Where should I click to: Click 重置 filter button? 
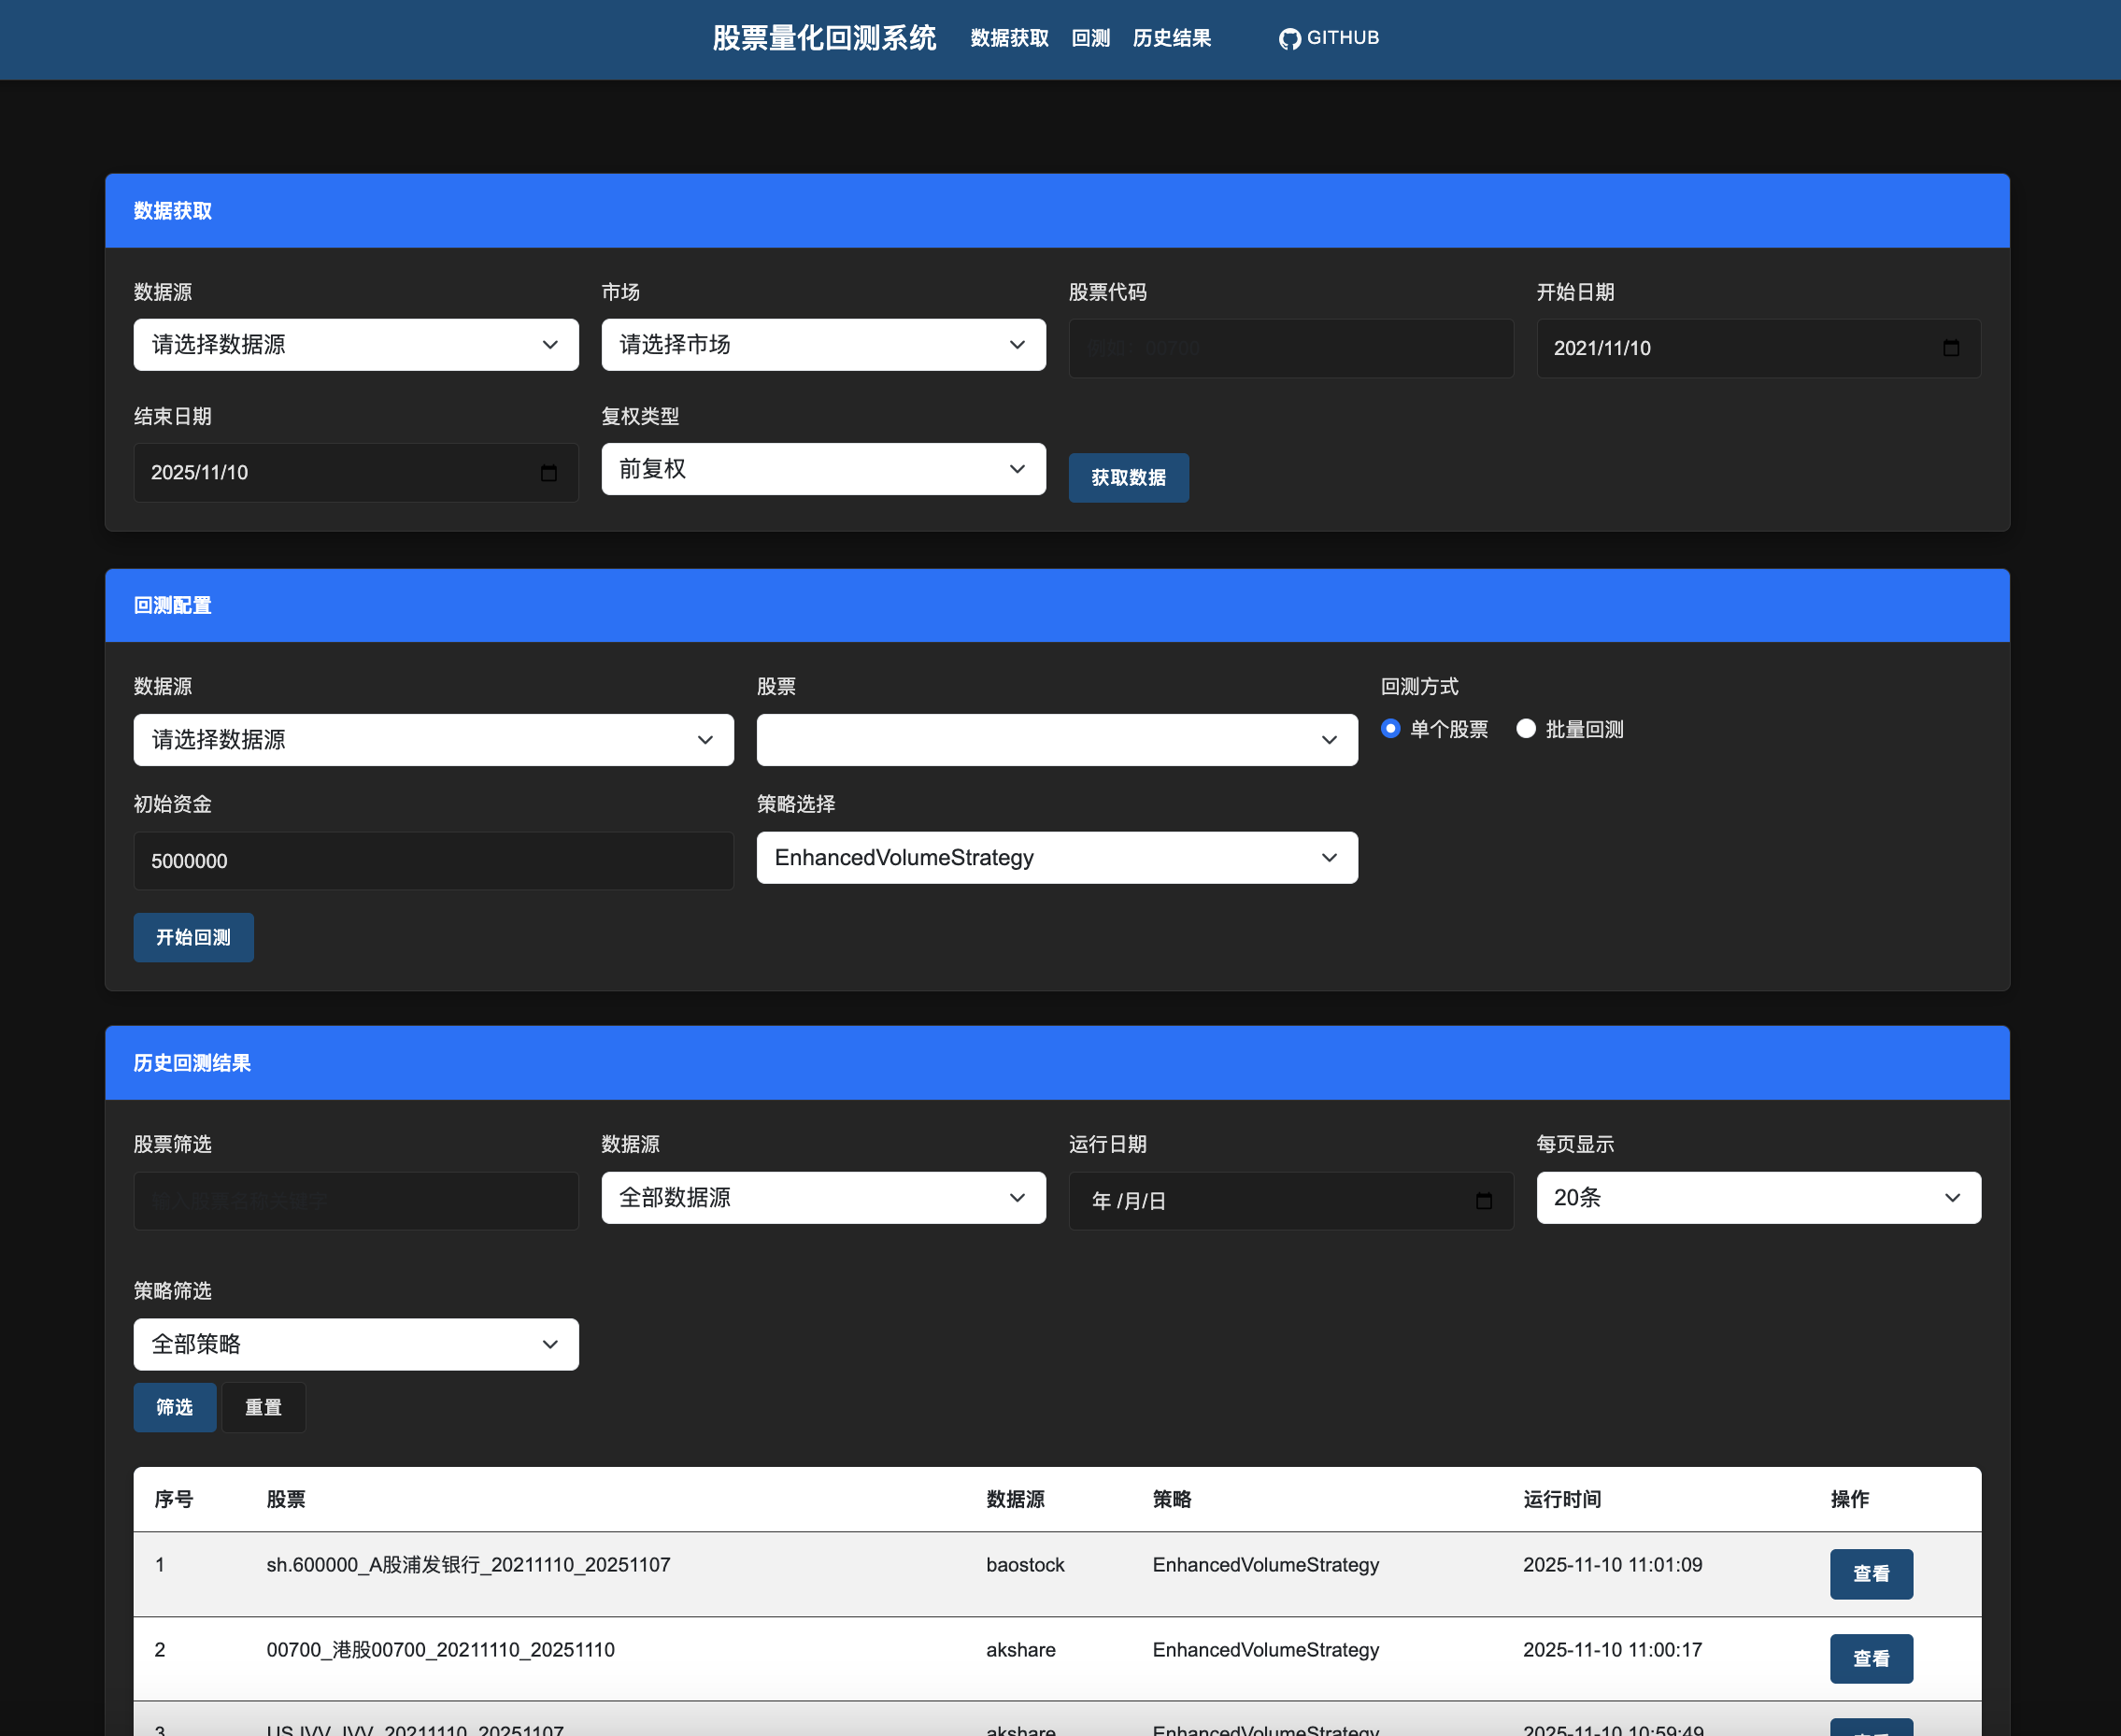pyautogui.click(x=263, y=1408)
